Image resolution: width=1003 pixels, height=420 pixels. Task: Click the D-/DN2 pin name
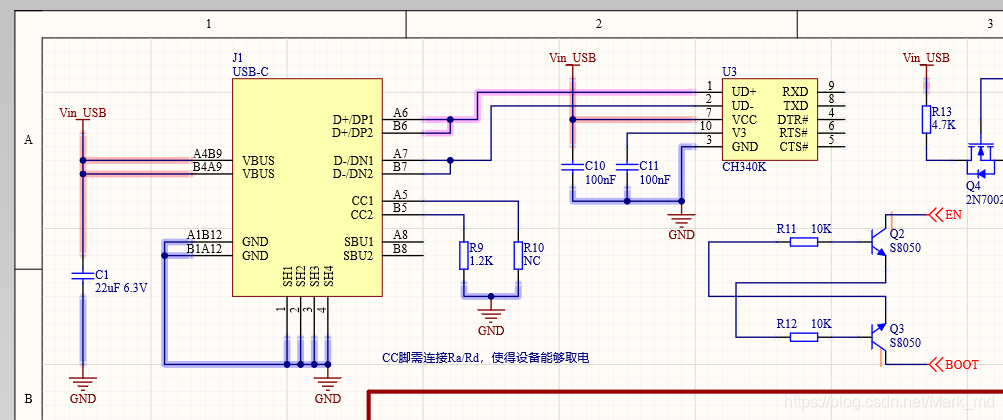[x=353, y=174]
